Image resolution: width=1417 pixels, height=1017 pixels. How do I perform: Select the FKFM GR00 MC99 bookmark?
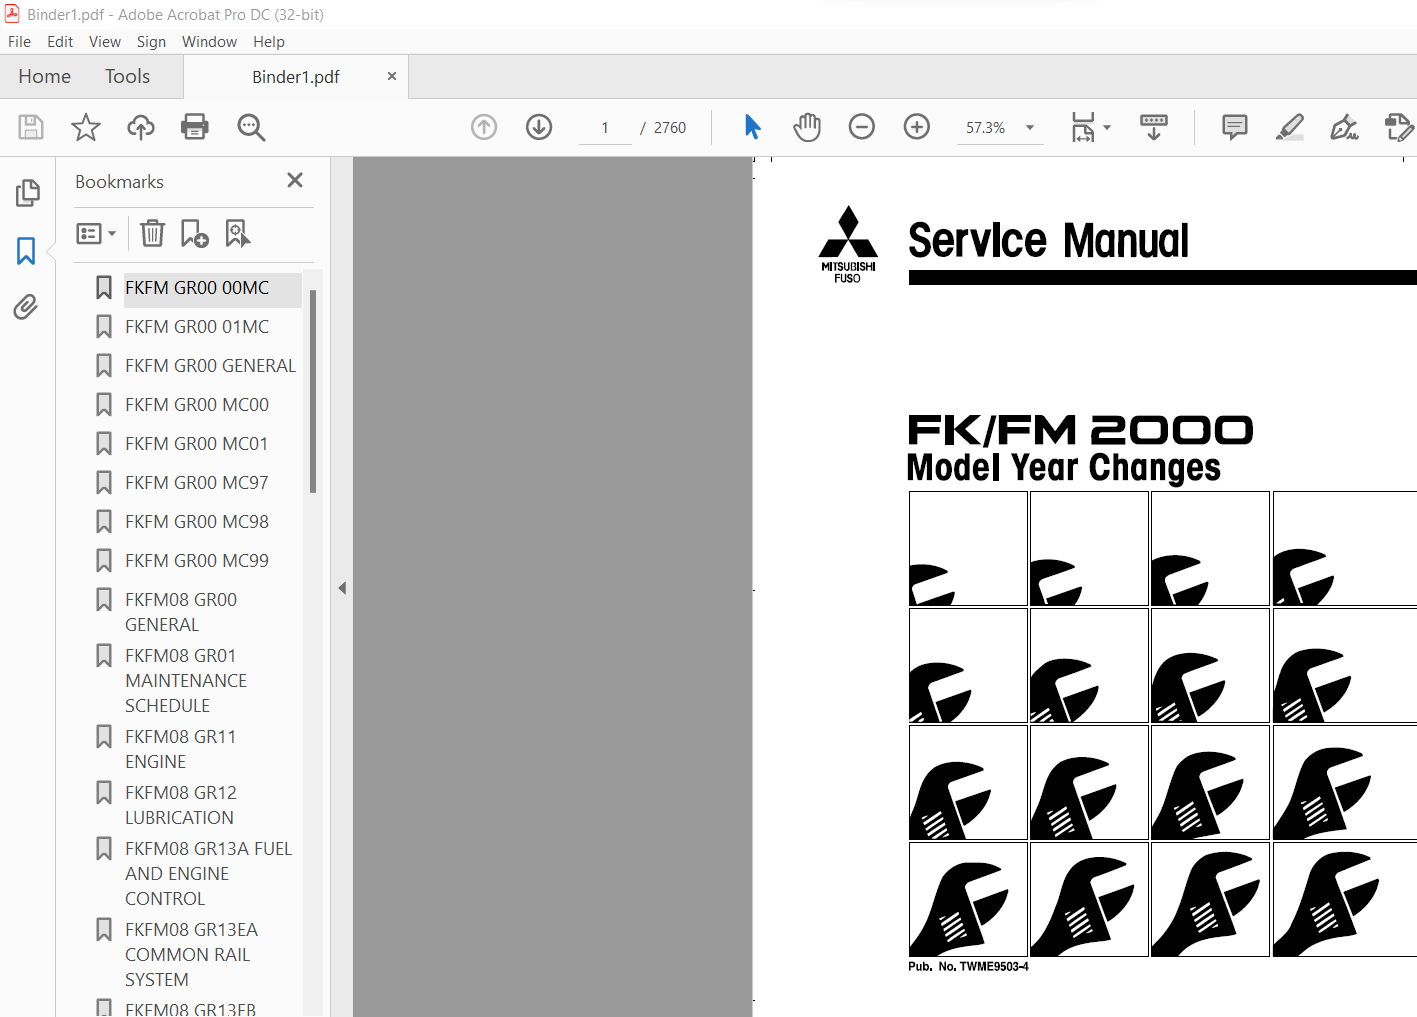(197, 561)
